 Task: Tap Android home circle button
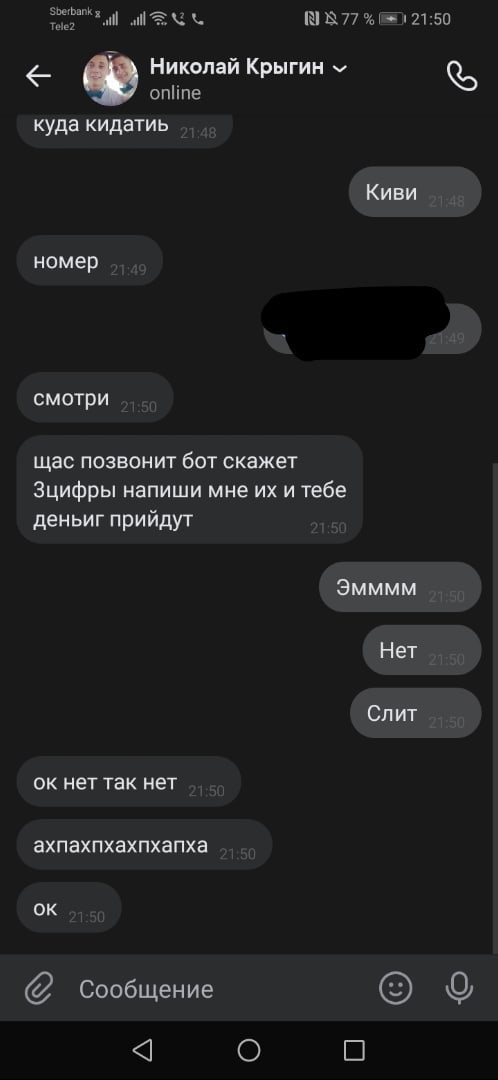(x=249, y=1050)
